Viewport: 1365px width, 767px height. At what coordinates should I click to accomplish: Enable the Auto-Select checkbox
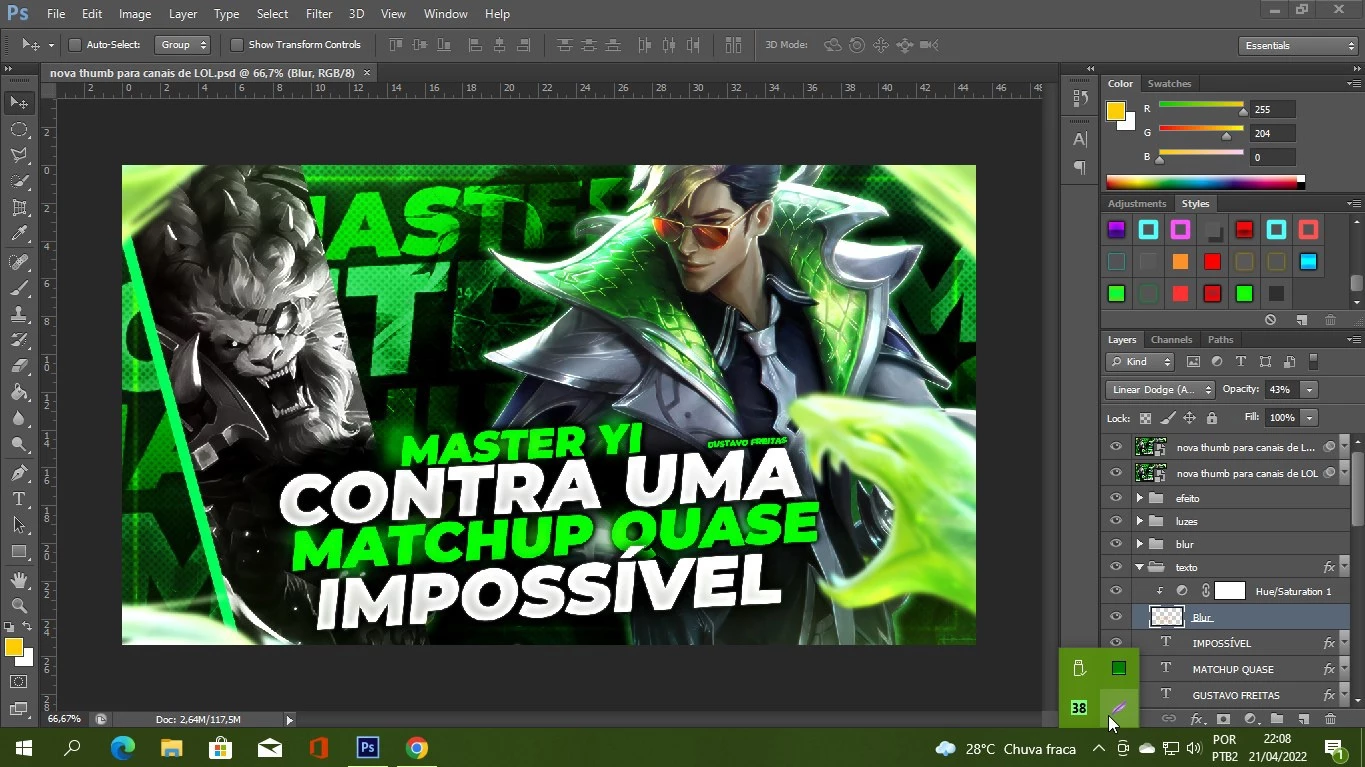74,45
